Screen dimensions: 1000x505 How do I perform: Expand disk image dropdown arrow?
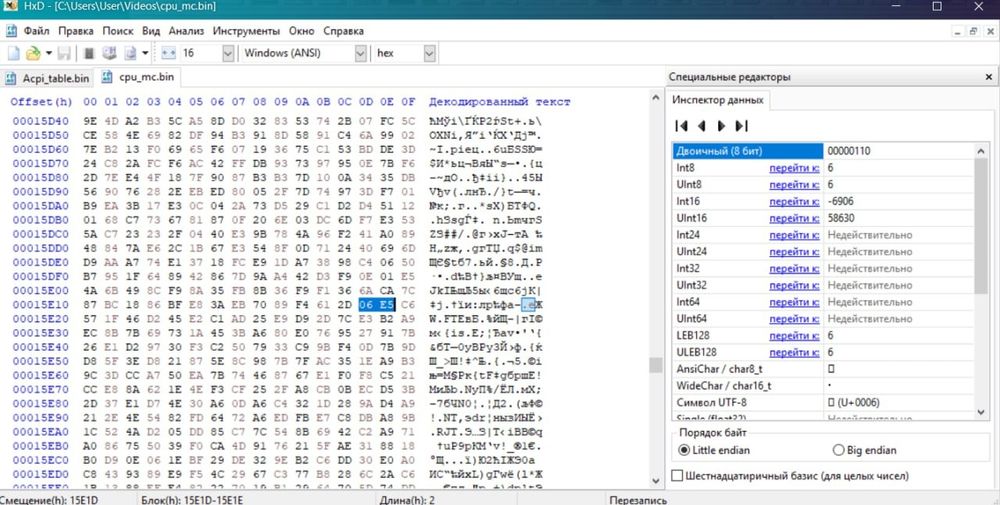click(145, 54)
